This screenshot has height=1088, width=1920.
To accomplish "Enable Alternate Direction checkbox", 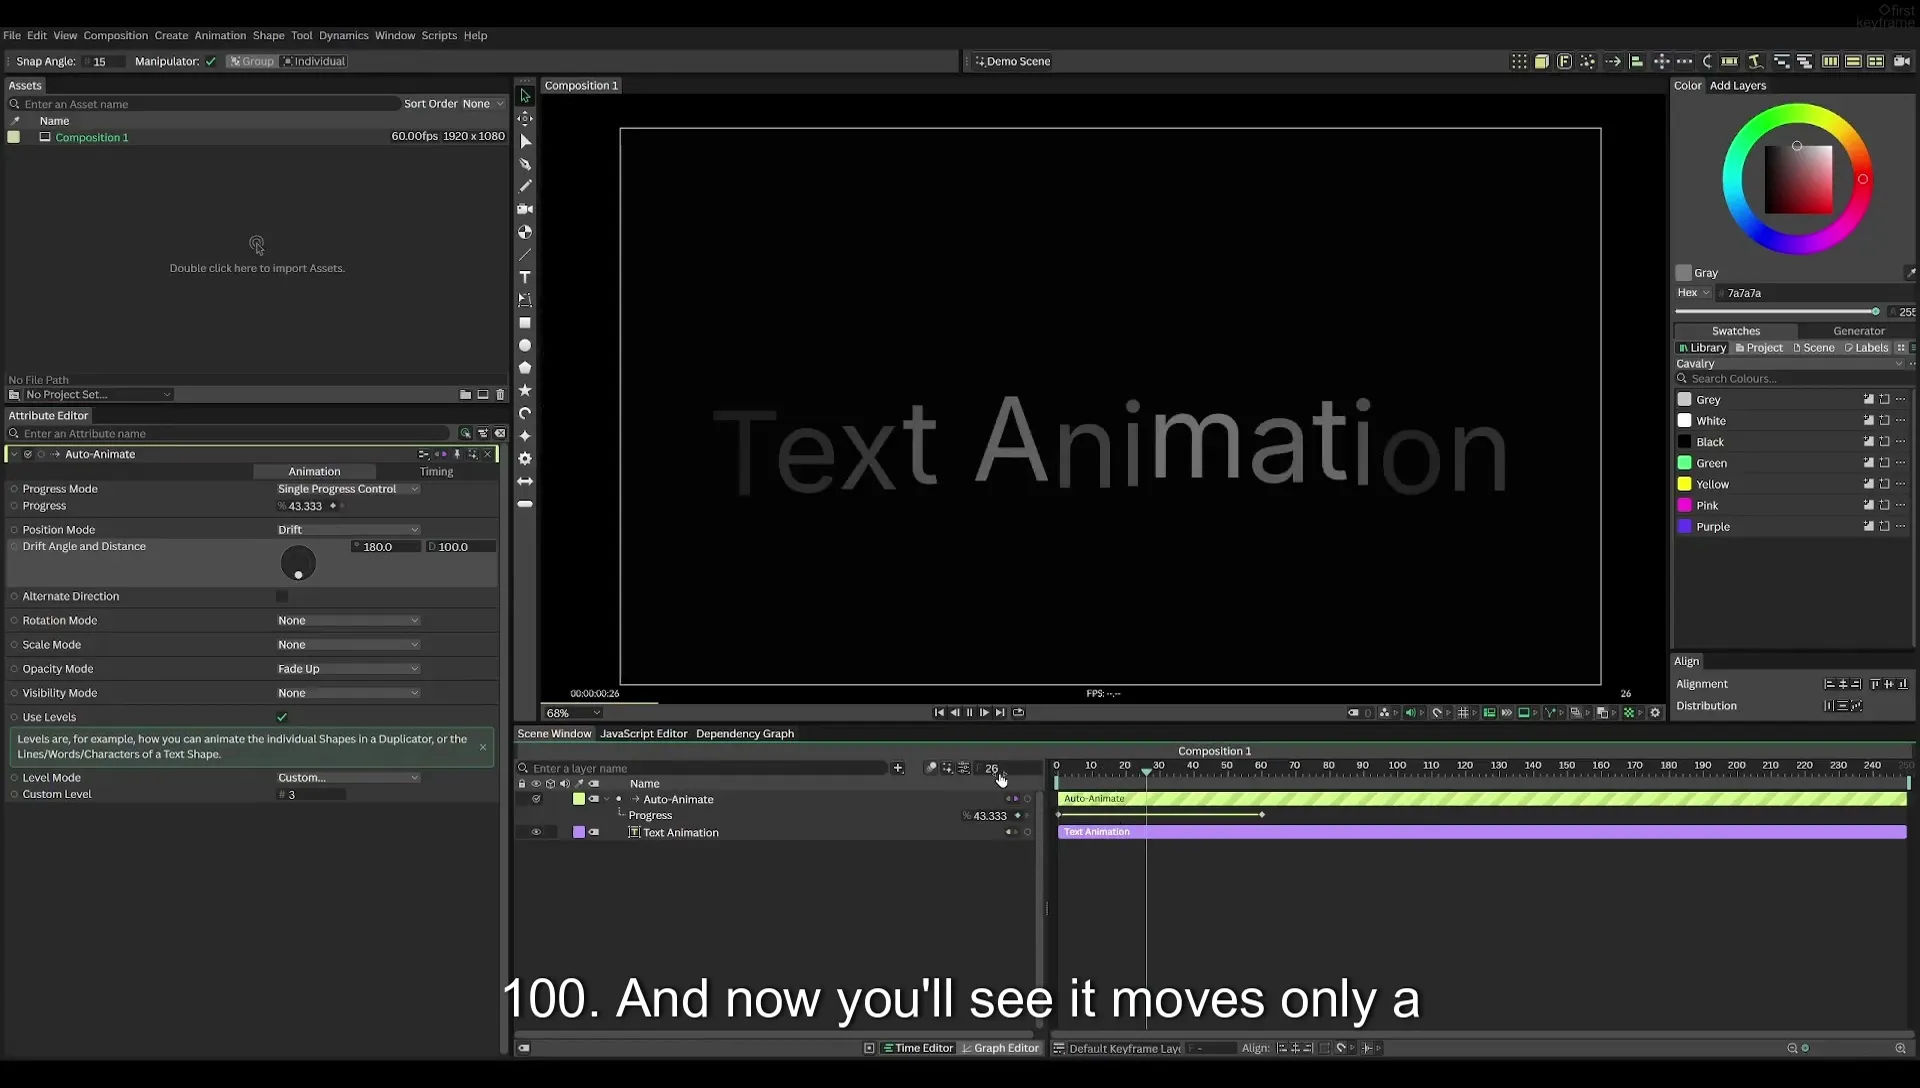I will tap(282, 596).
